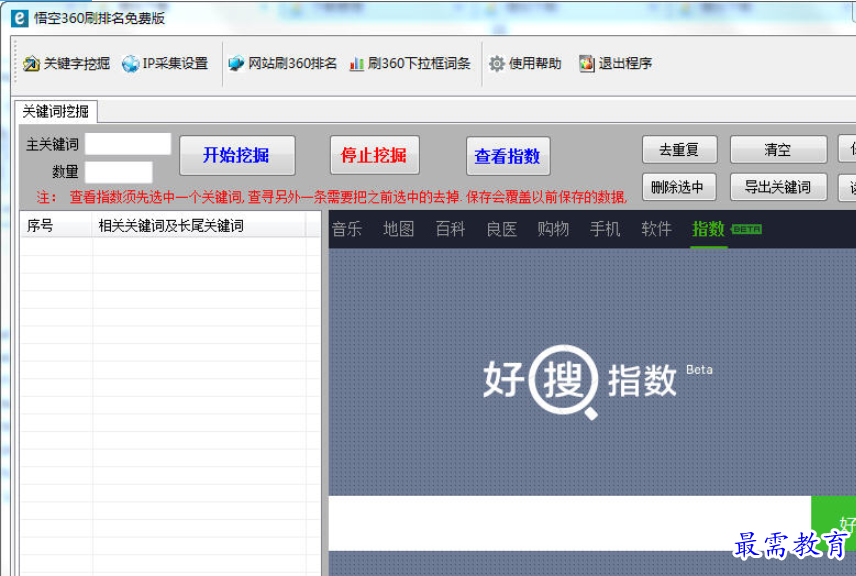Click the 主关键词 input field
Viewport: 856px width, 576px height.
tap(128, 144)
